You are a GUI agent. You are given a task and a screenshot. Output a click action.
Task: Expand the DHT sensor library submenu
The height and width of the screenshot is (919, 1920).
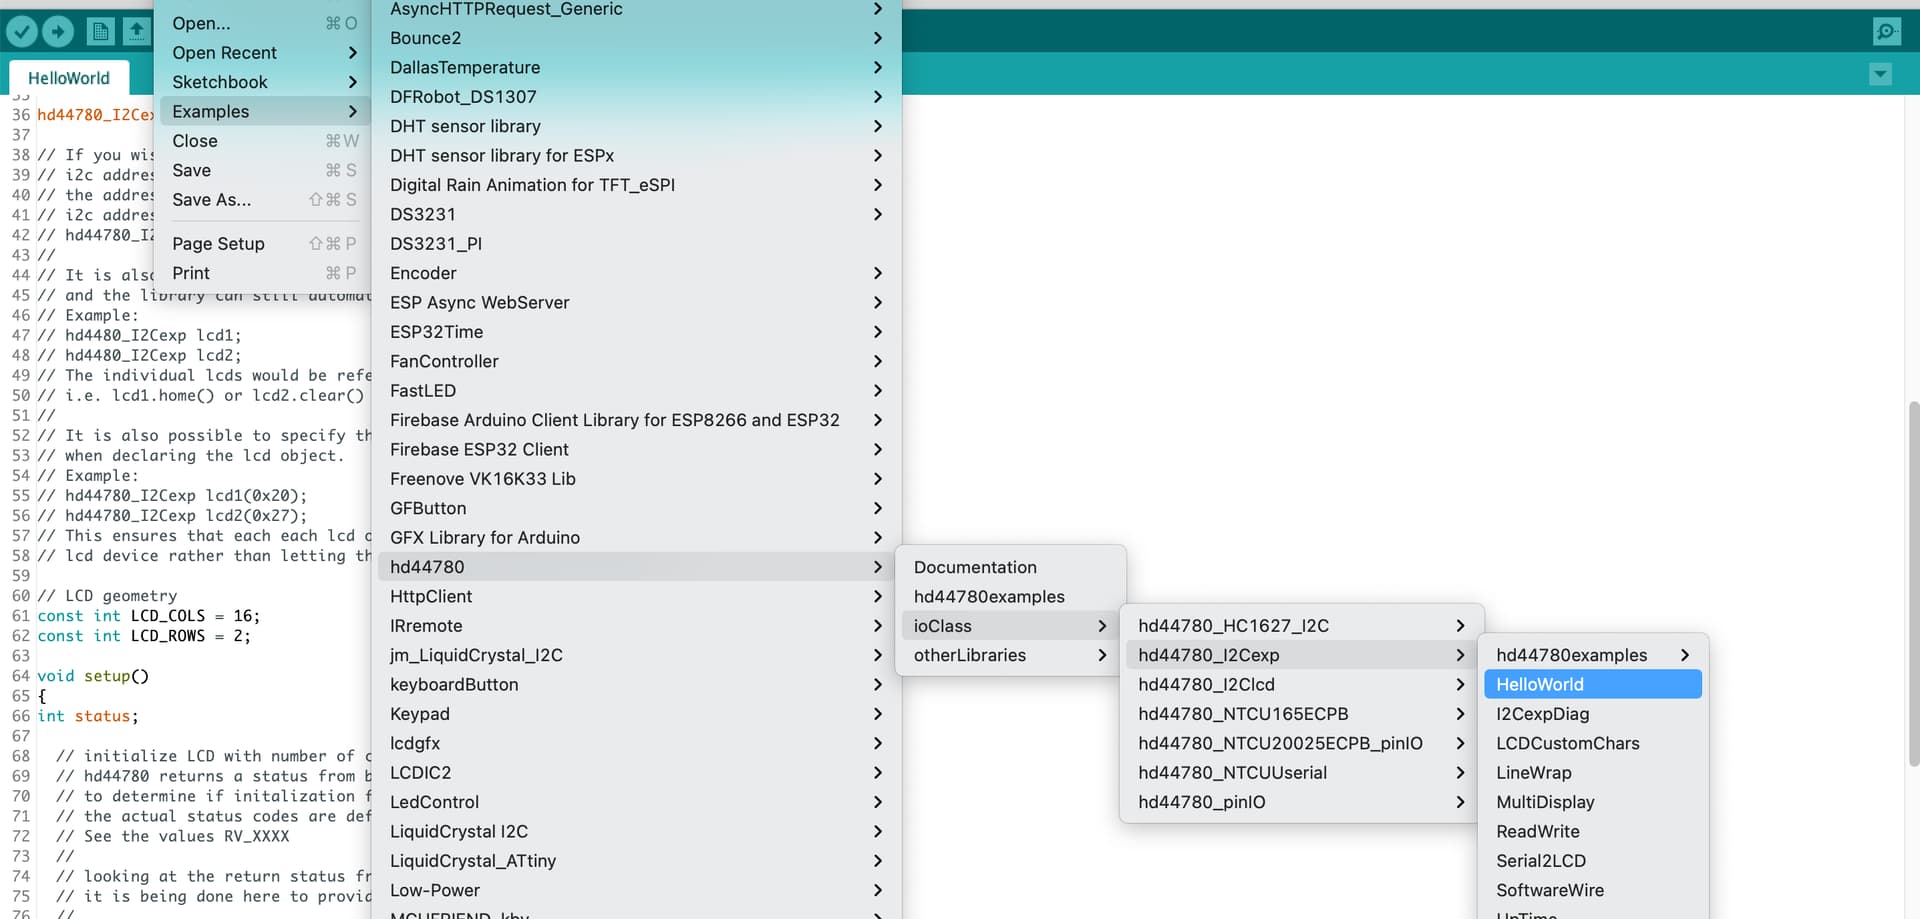pyautogui.click(x=636, y=126)
